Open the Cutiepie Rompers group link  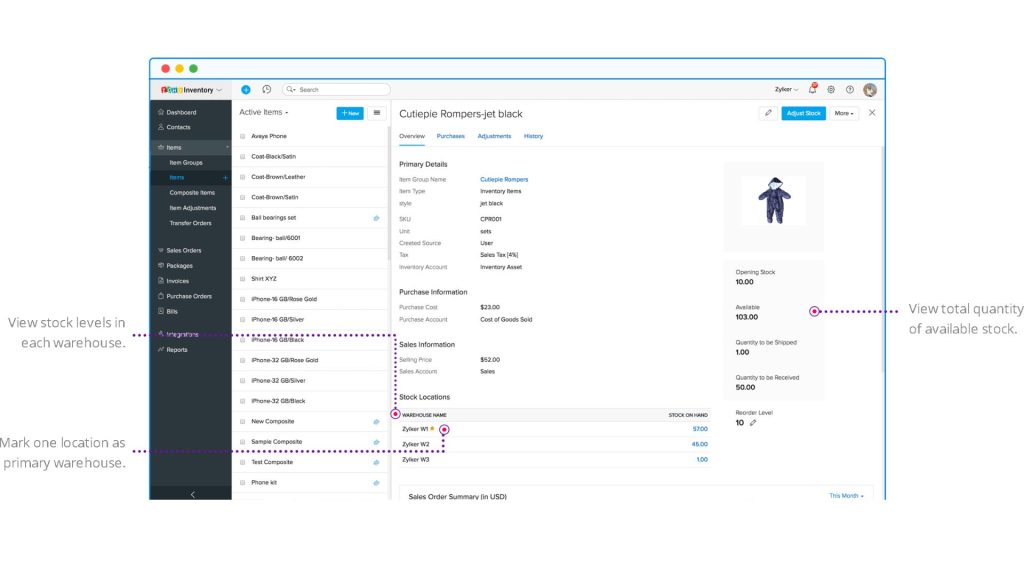[x=504, y=179]
